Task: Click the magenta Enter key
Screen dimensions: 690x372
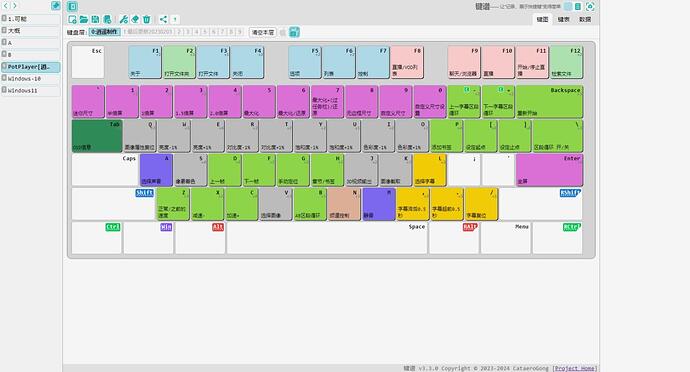Action: (550, 170)
